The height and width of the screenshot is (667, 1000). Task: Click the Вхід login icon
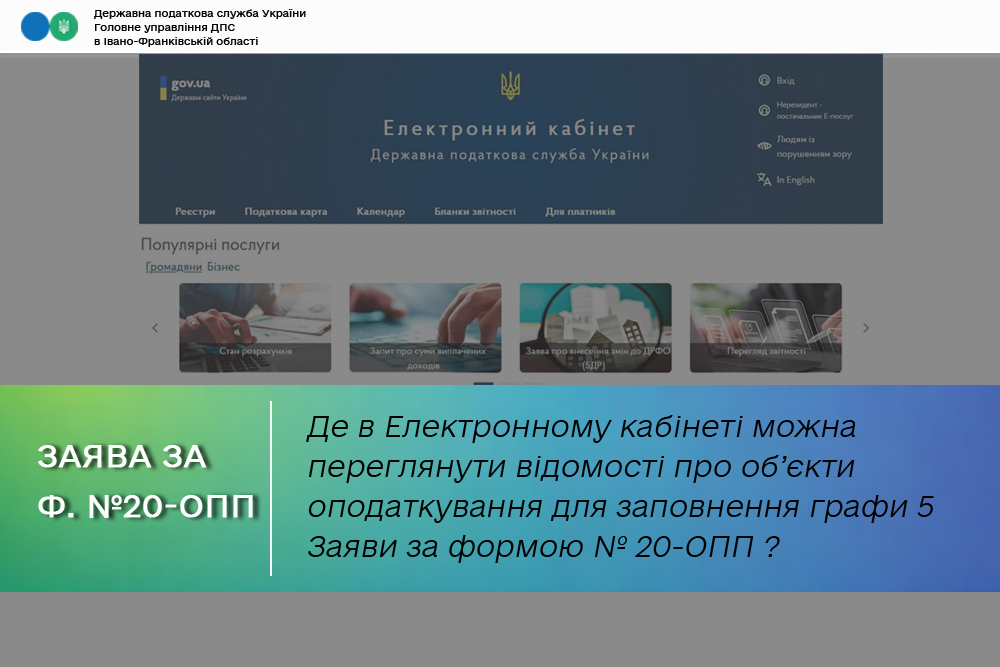tap(764, 80)
